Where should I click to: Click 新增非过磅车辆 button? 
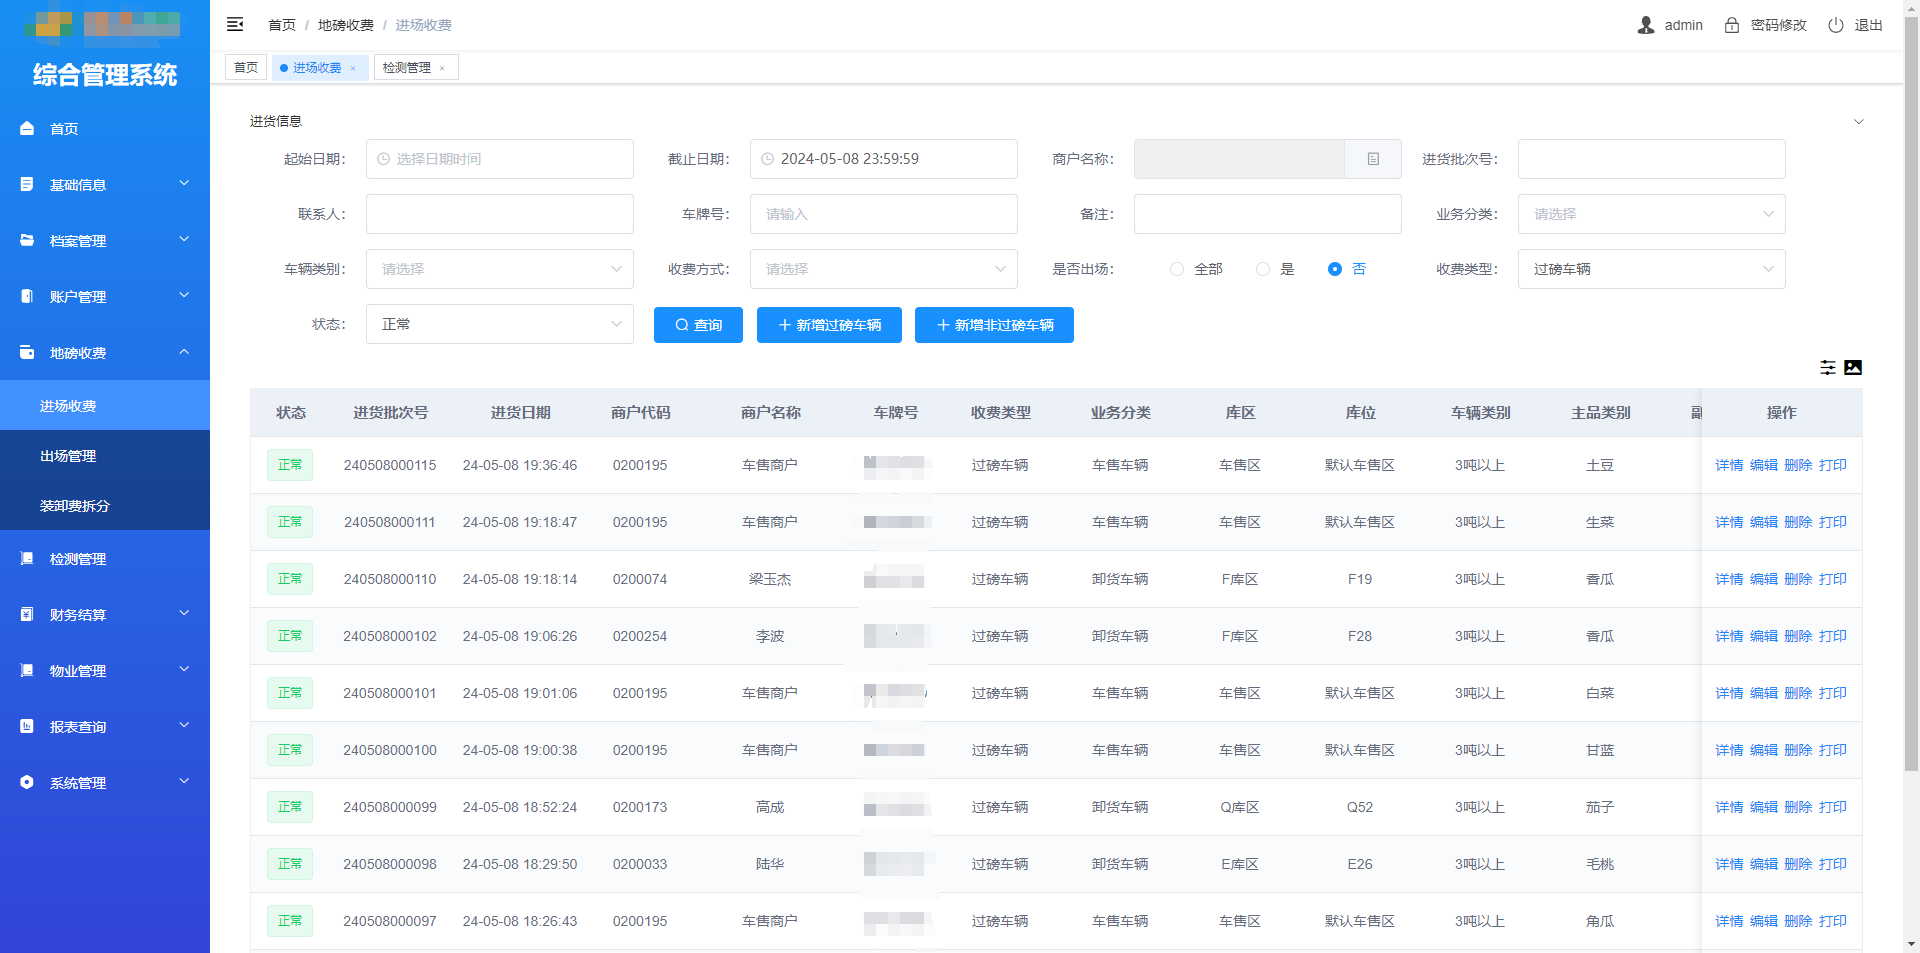(994, 325)
